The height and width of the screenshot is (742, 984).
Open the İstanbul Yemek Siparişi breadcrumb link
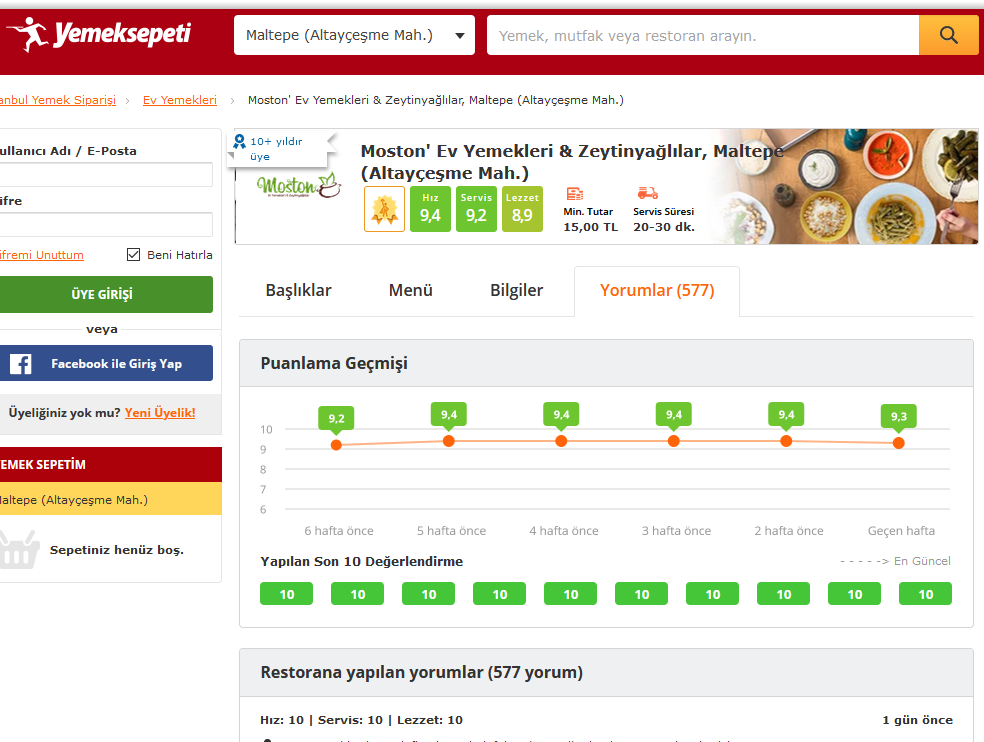click(58, 100)
